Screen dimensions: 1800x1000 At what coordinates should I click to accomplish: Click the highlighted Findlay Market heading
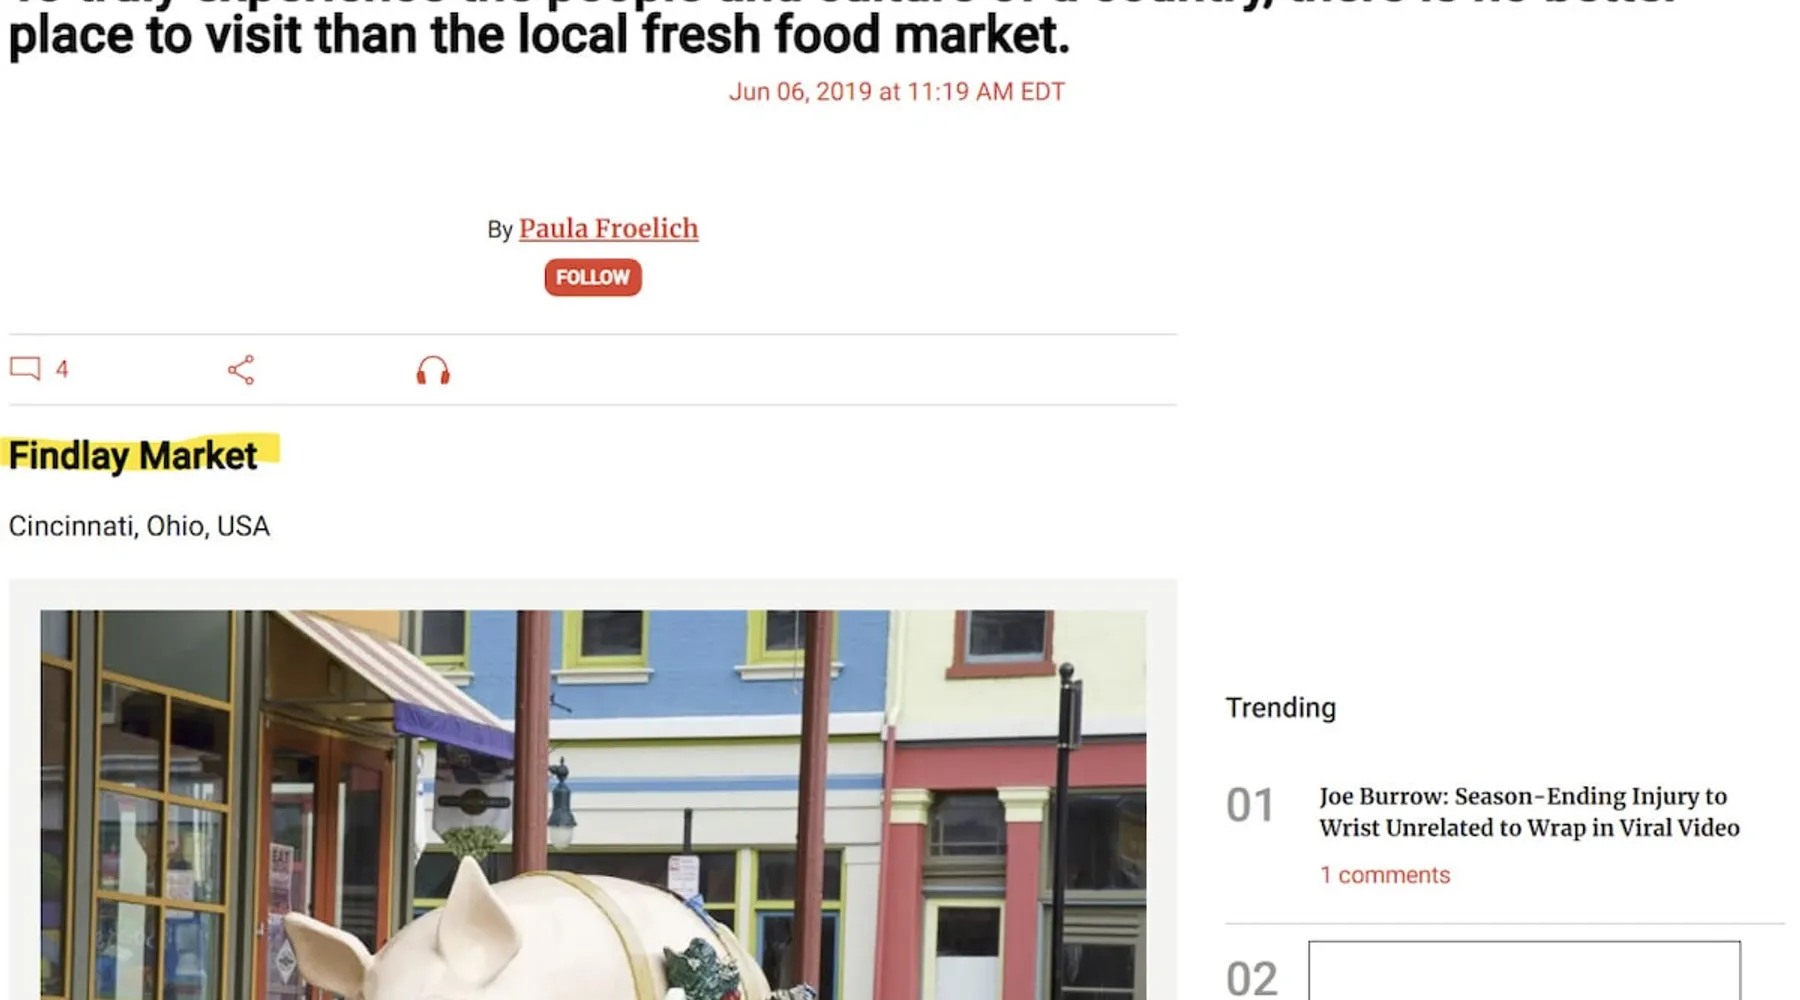(133, 456)
